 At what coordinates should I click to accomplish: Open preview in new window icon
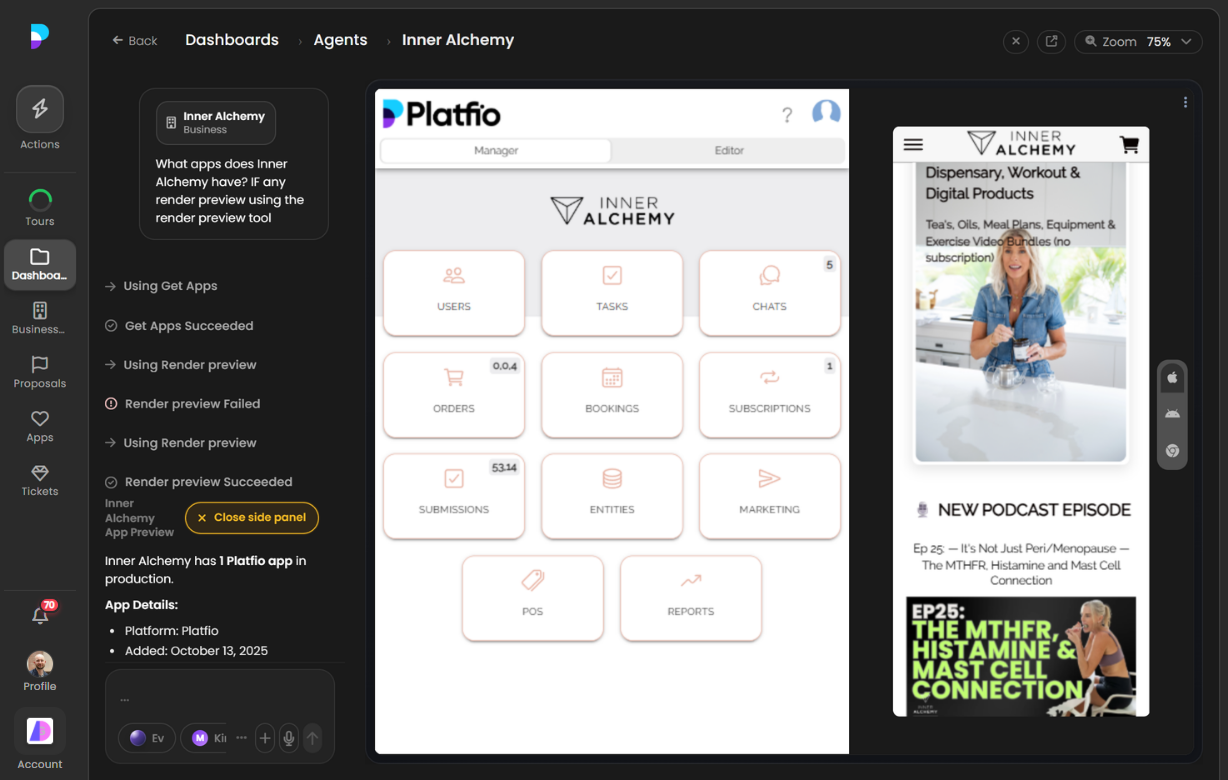pyautogui.click(x=1051, y=41)
